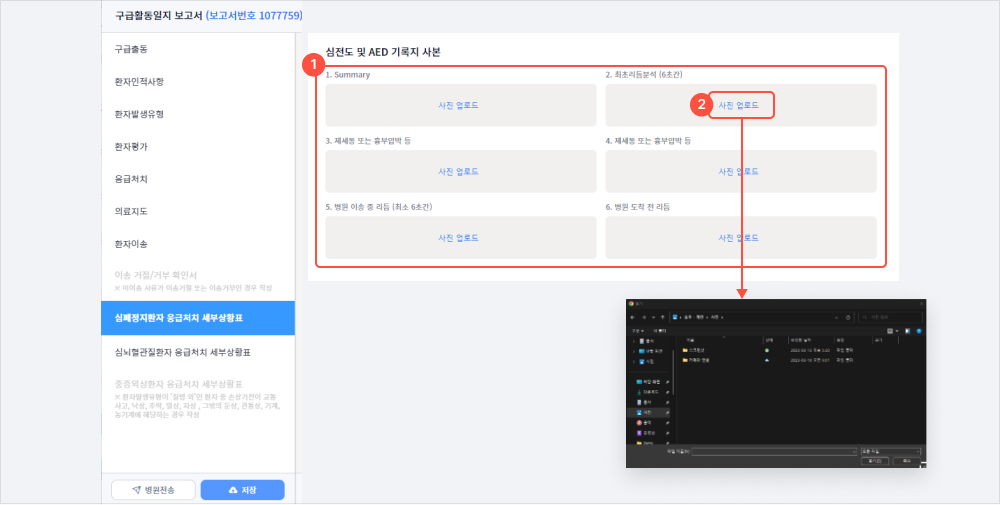
Task: Upload photo for 2. 최초리듬분석
Action: 739,105
